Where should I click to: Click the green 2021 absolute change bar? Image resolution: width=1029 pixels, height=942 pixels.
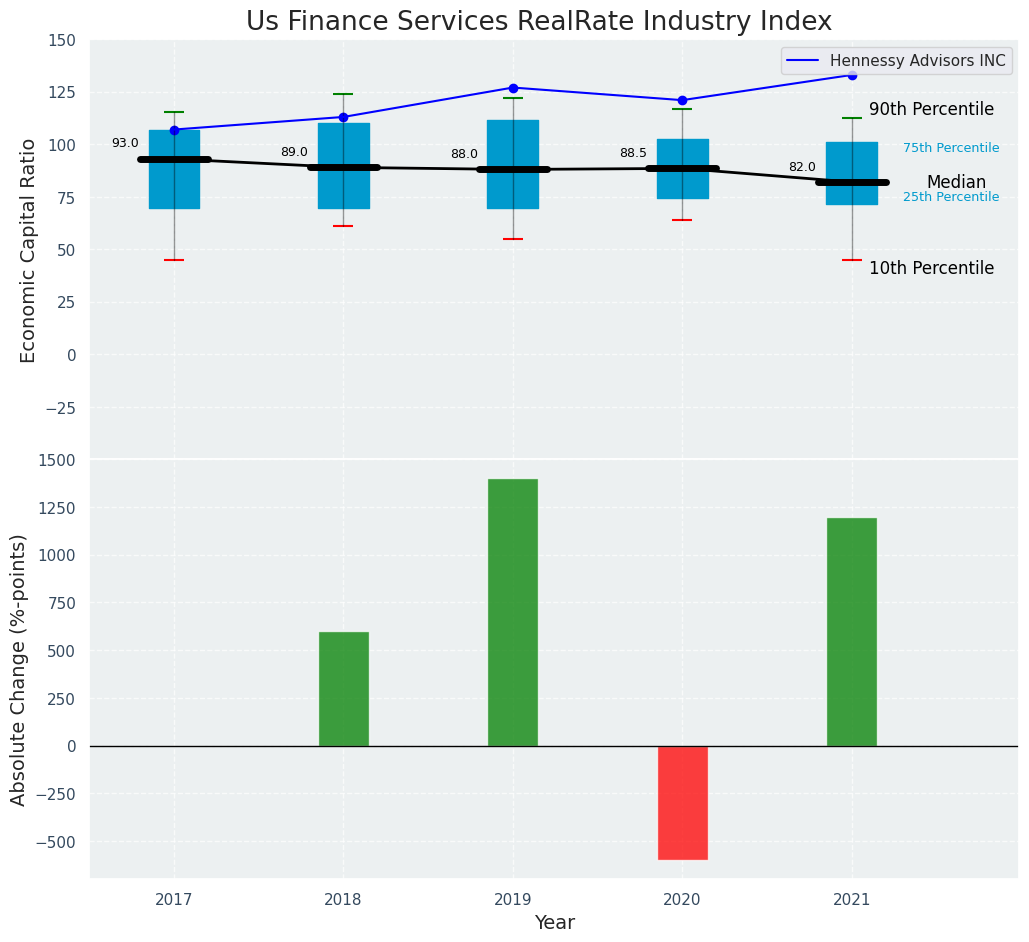coord(852,631)
